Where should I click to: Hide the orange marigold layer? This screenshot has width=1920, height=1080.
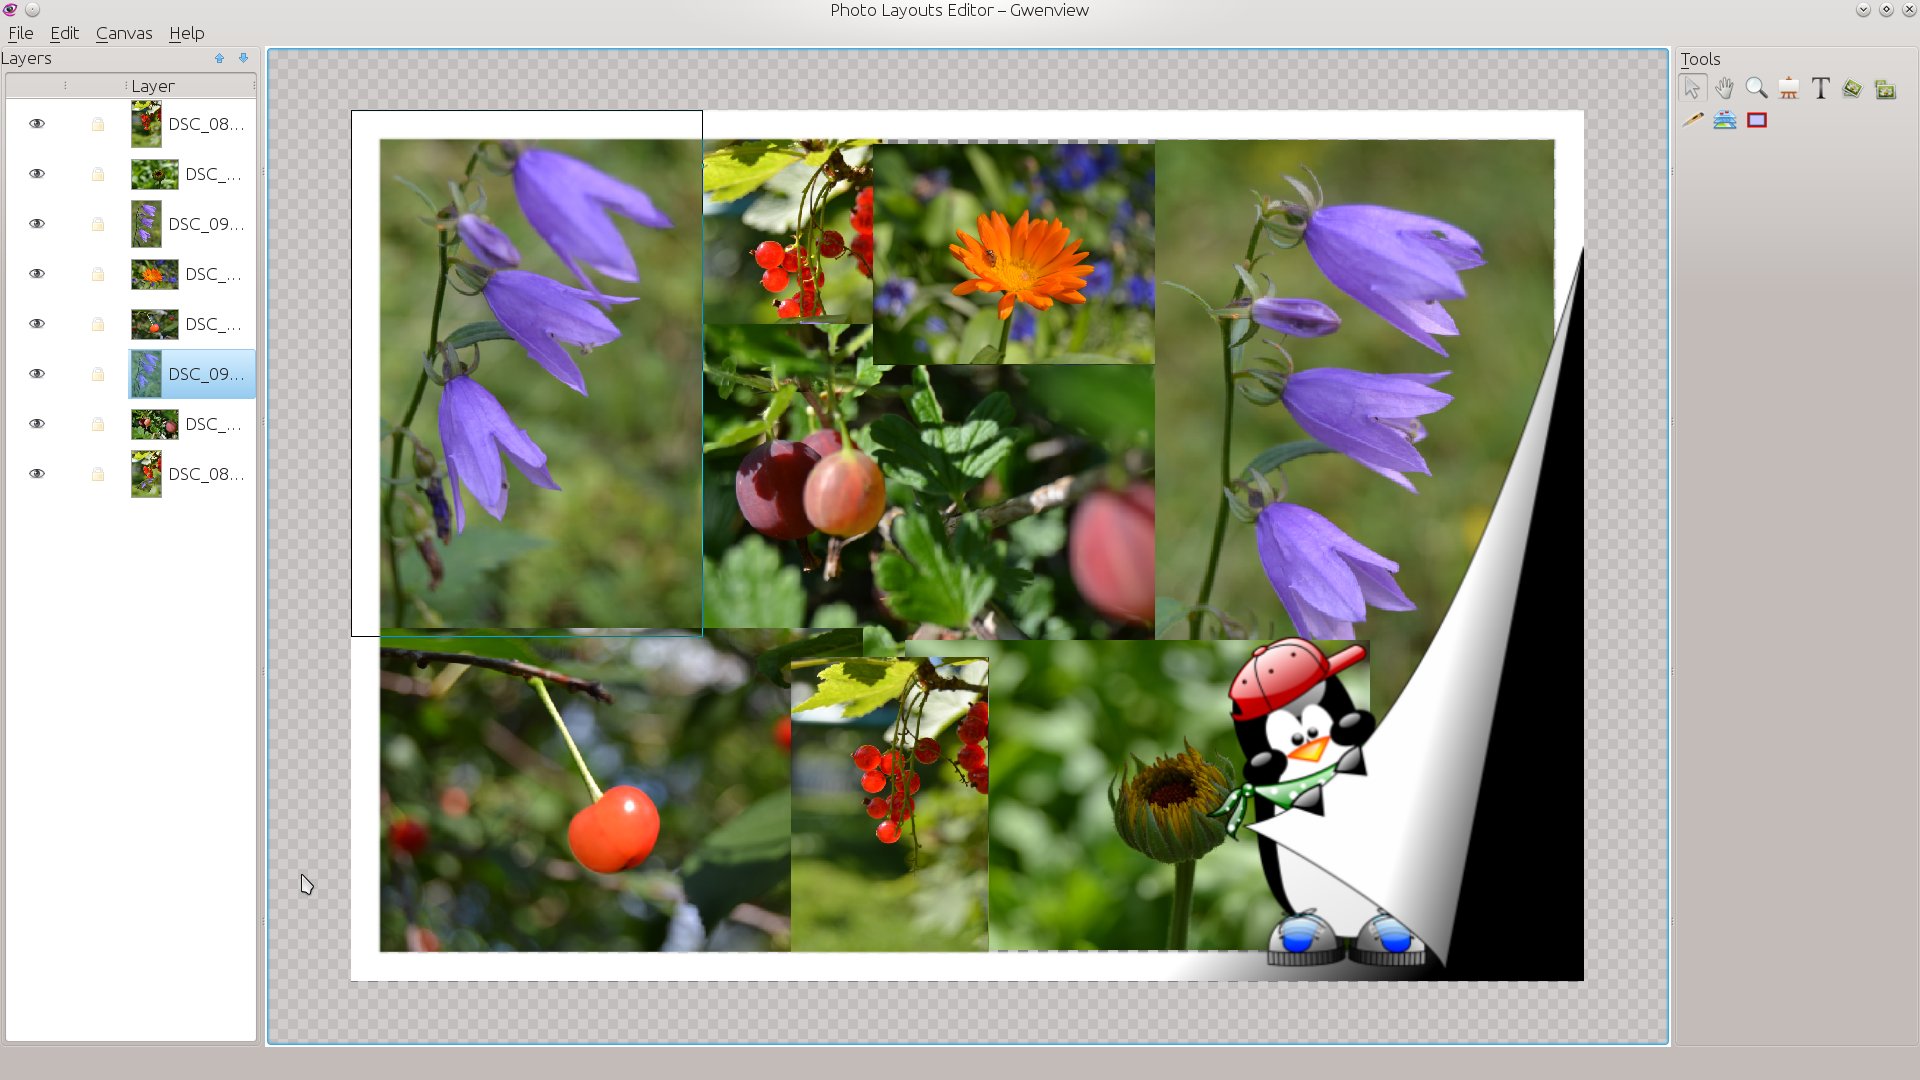(x=37, y=274)
